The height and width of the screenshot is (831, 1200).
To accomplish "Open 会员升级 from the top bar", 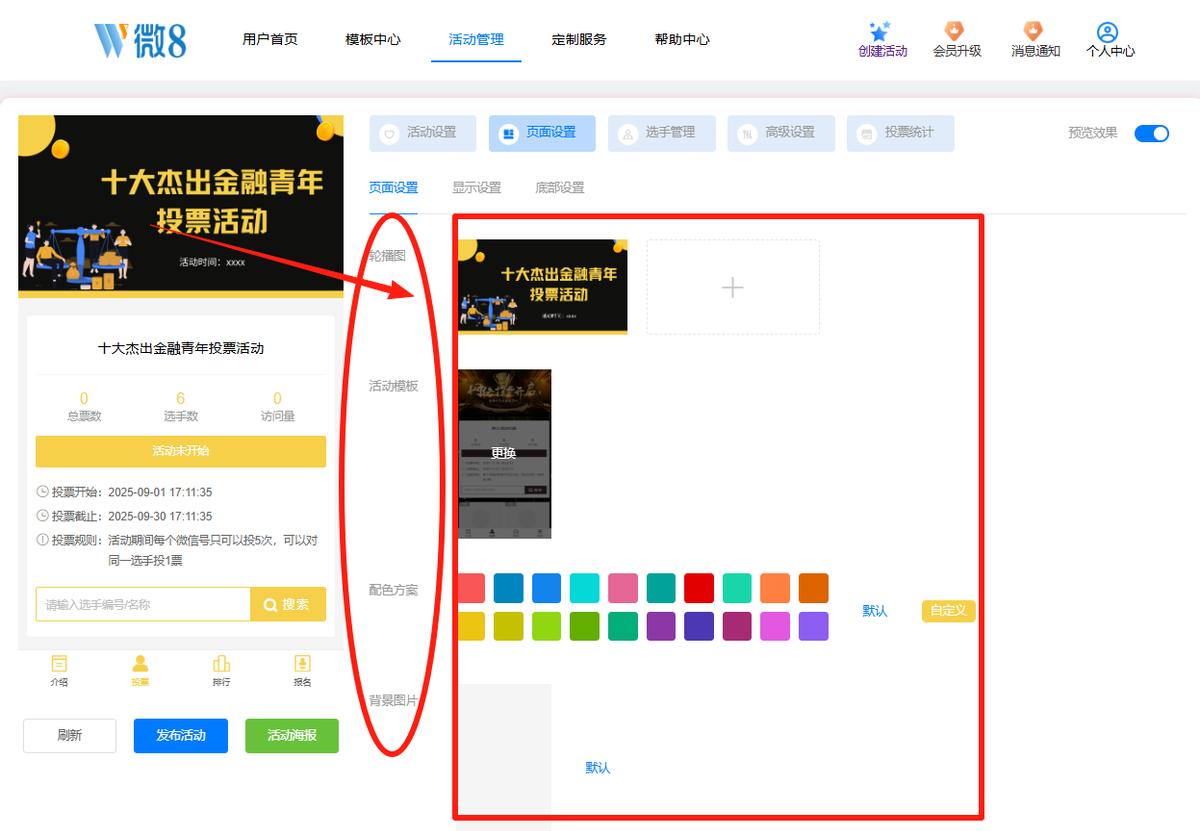I will coord(957,40).
